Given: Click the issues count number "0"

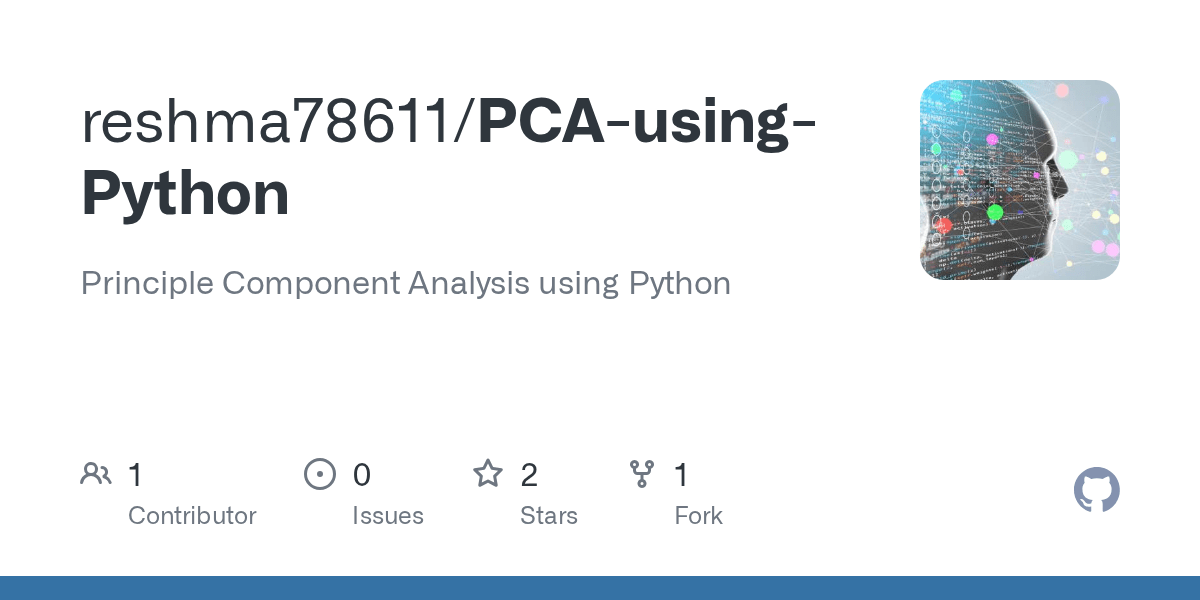Looking at the screenshot, I should [362, 475].
